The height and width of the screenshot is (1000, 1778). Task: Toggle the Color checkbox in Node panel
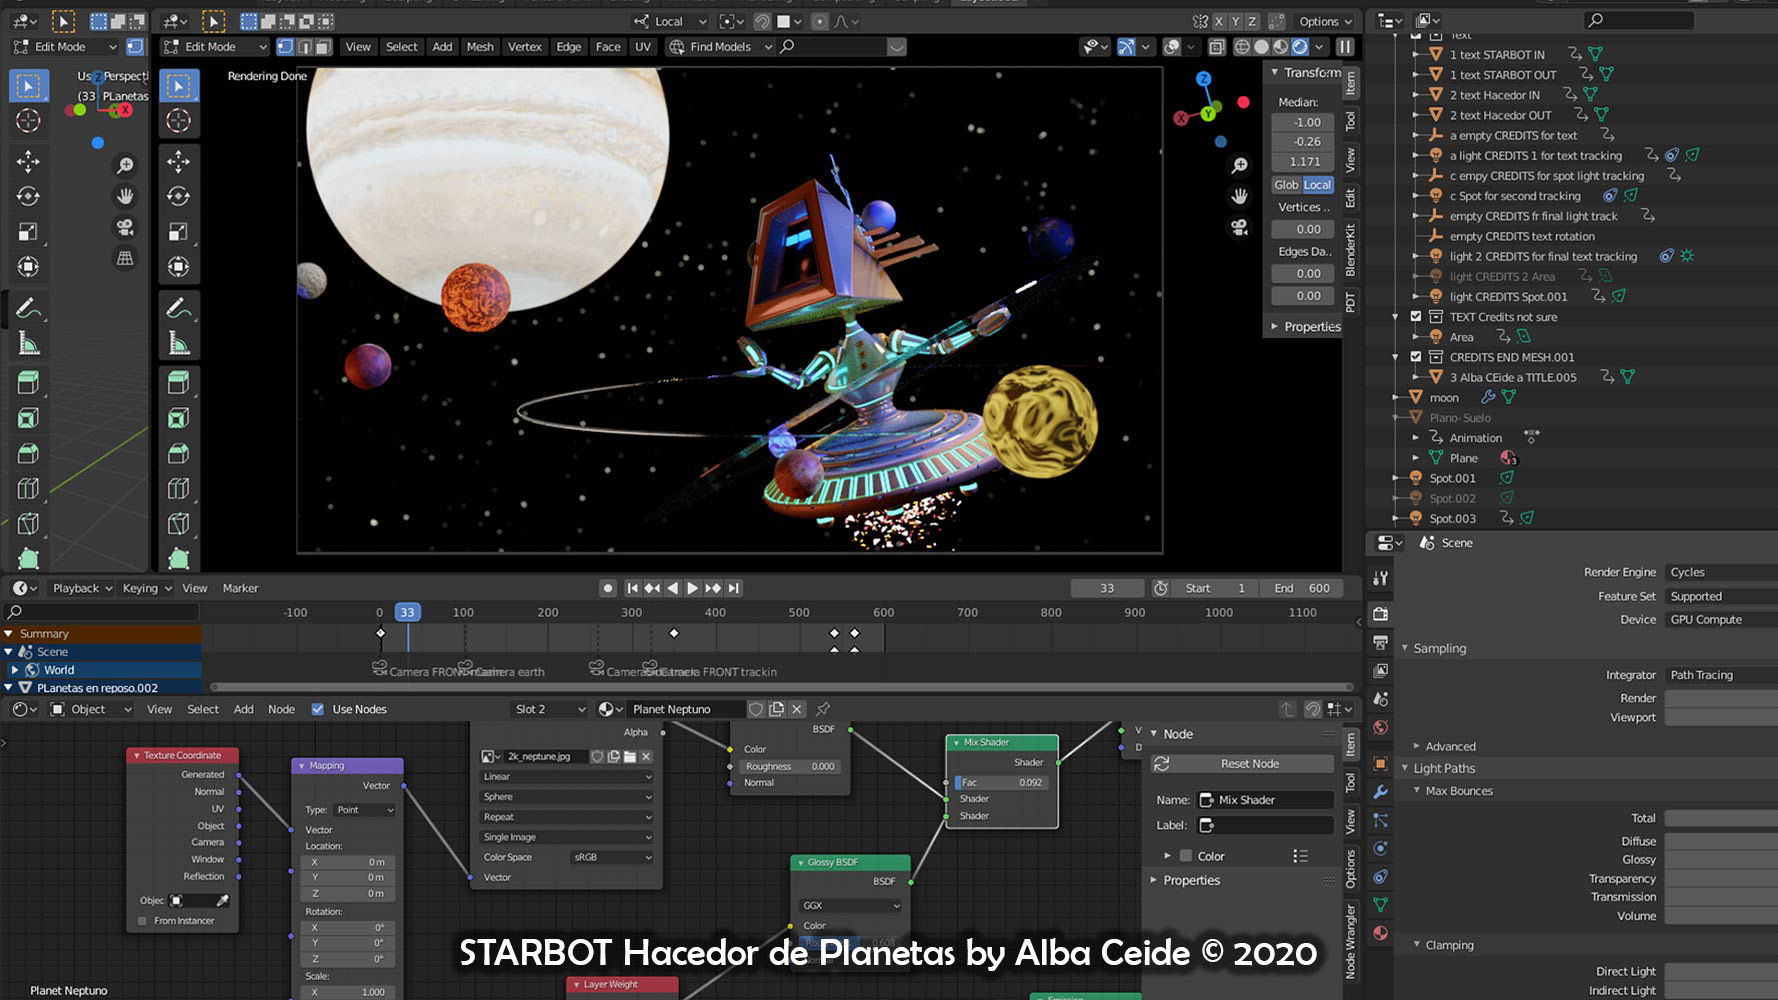[x=1186, y=856]
